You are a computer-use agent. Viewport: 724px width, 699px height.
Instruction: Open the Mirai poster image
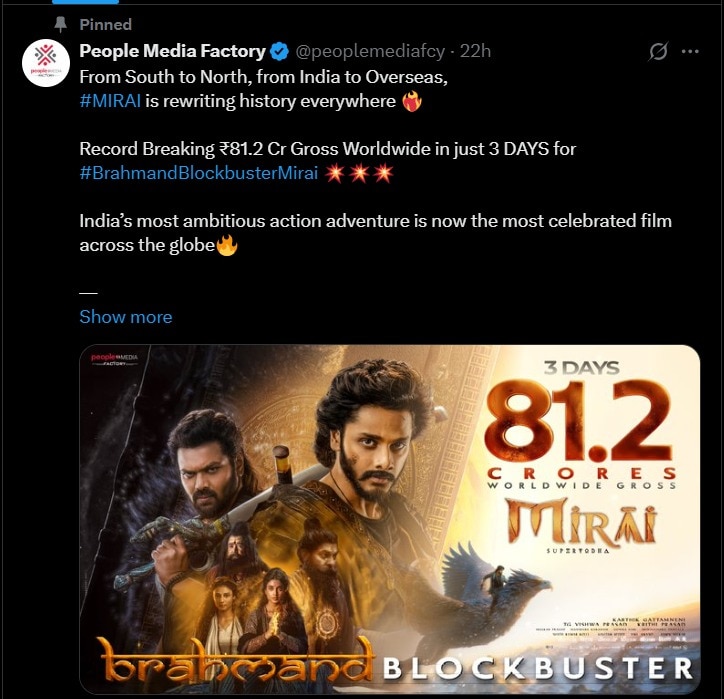[390, 519]
